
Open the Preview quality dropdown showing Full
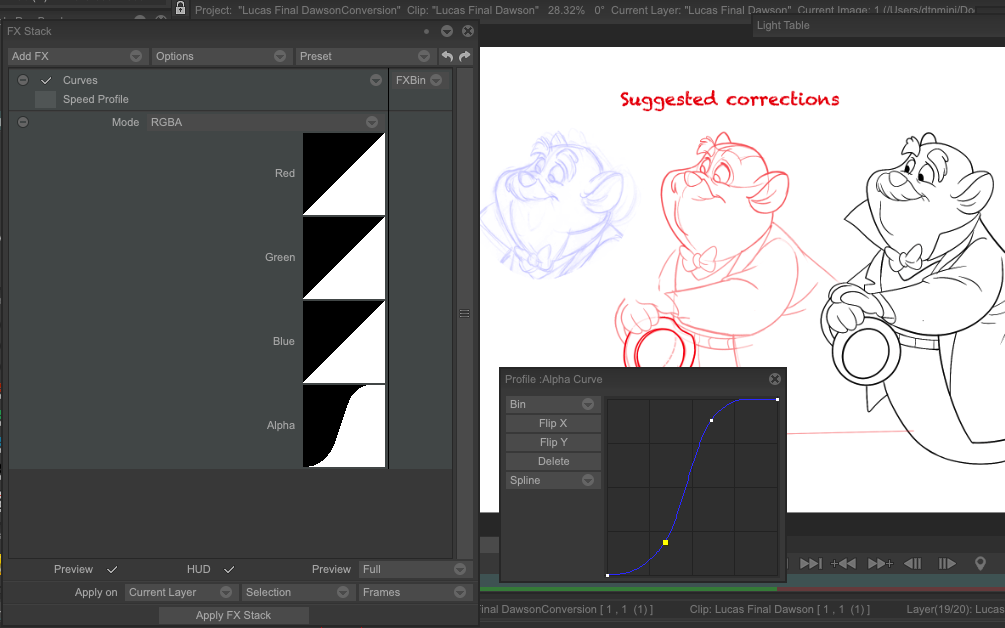click(x=415, y=569)
